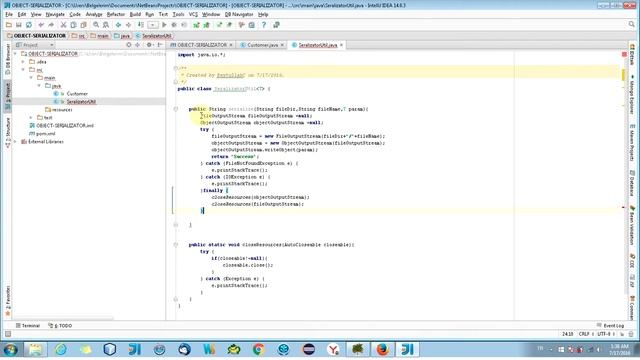Click the Debug bug icon
Image resolution: width=640 pixels, height=360 pixels.
coord(174,25)
